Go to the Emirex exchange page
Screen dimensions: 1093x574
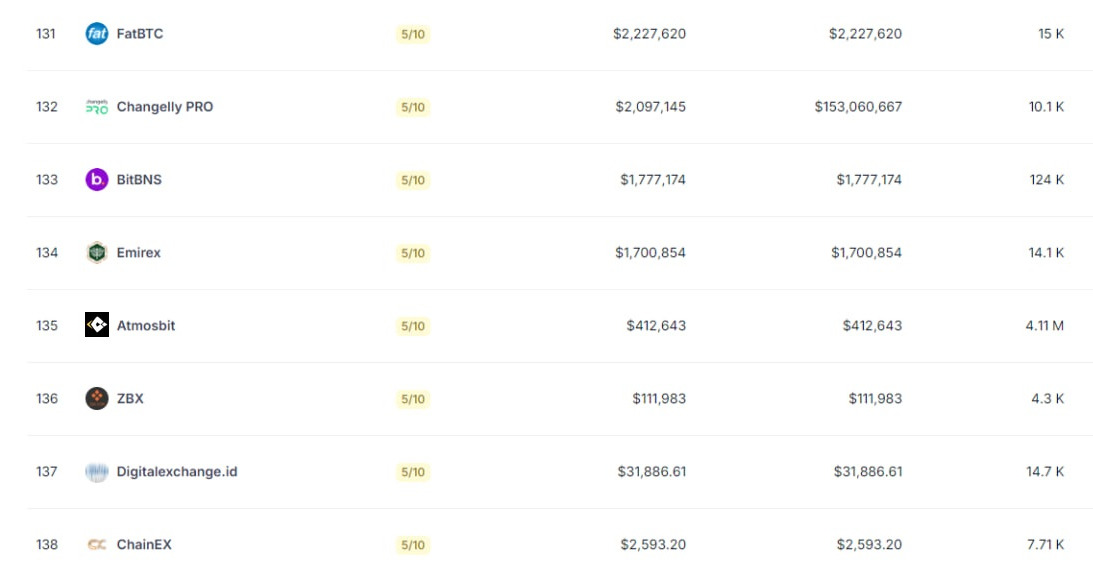click(x=138, y=252)
